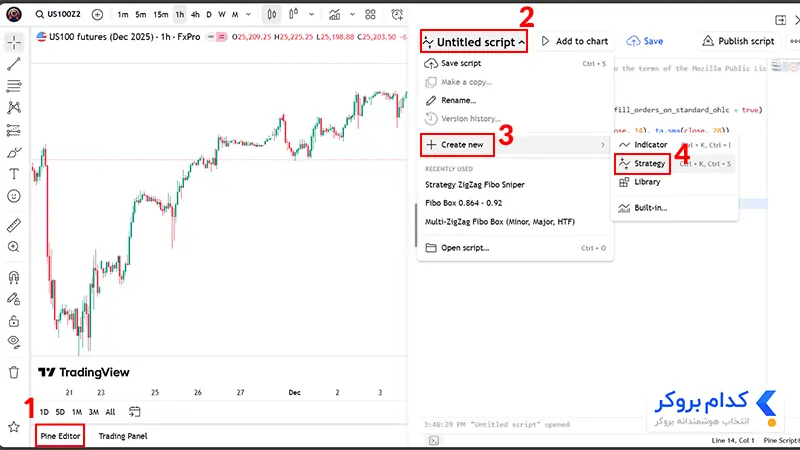The image size is (800, 450).
Task: Open the layout setup grid icon
Action: [x=370, y=15]
